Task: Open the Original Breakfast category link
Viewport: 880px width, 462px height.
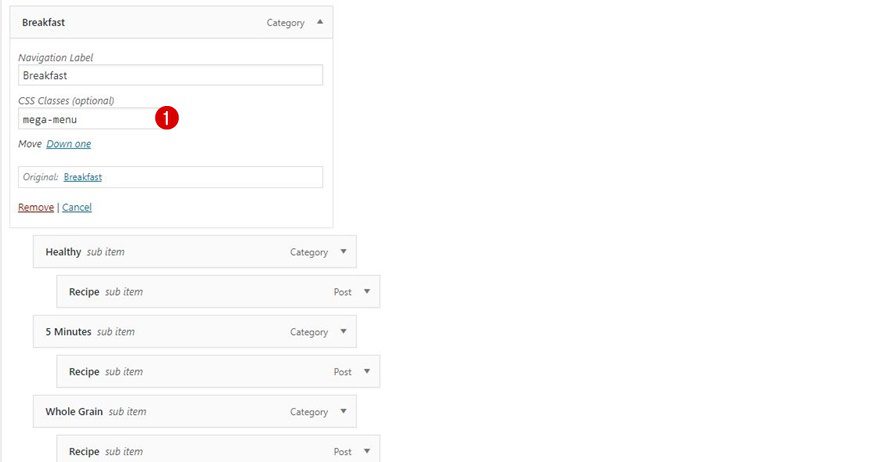Action: [x=82, y=177]
